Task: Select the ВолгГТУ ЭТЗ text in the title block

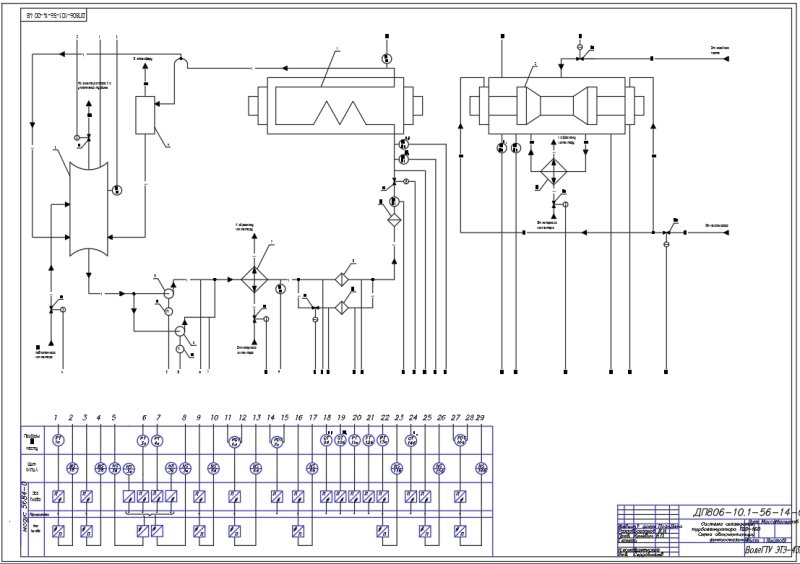Action: [x=771, y=551]
